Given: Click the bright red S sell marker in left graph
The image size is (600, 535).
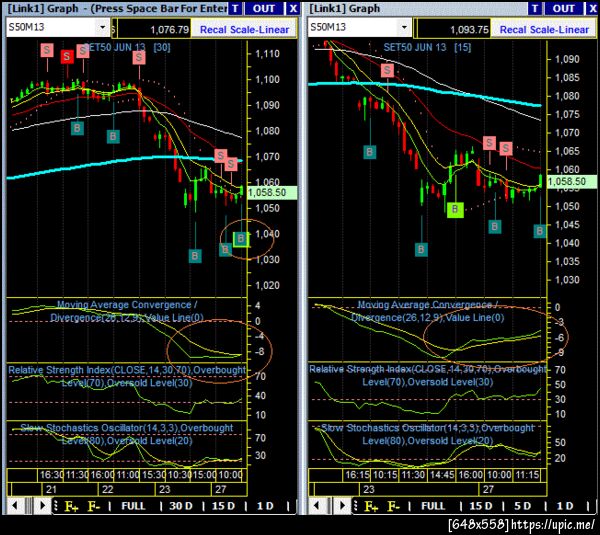Looking at the screenshot, I should [67, 57].
